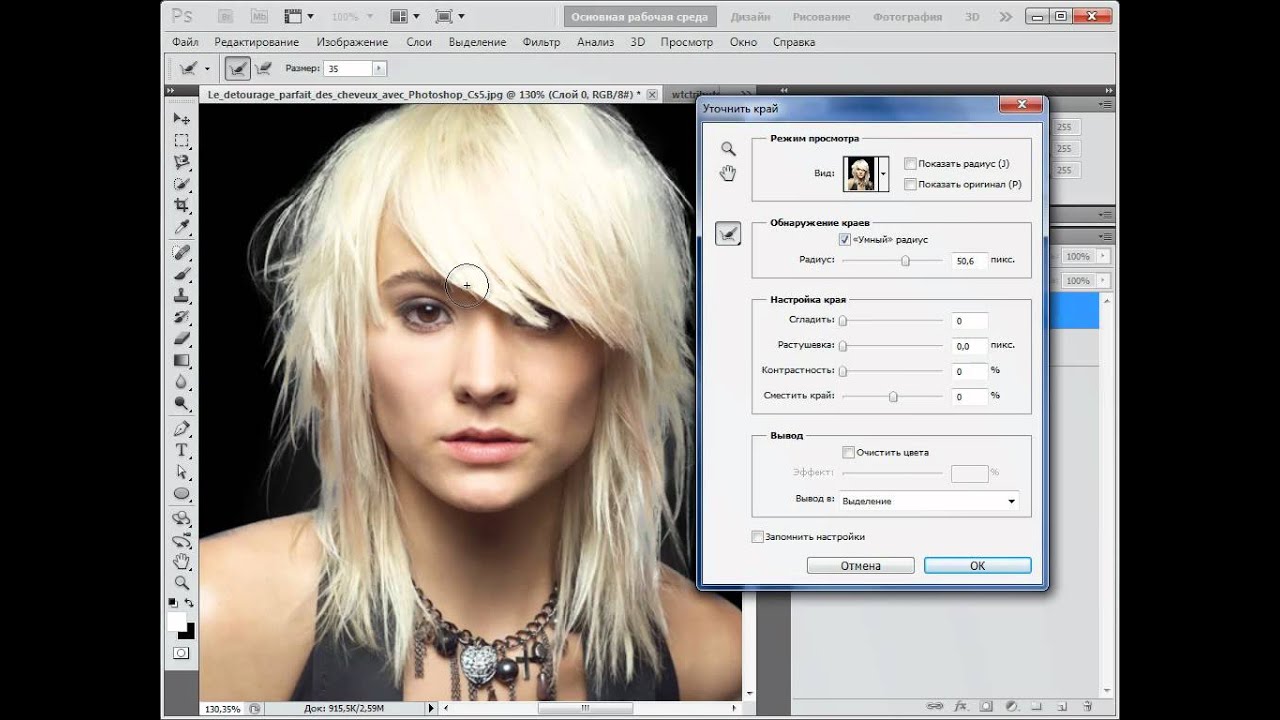Check the Запомнить настройки checkbox
Screen dimensions: 1280x720
pyautogui.click(x=757, y=537)
